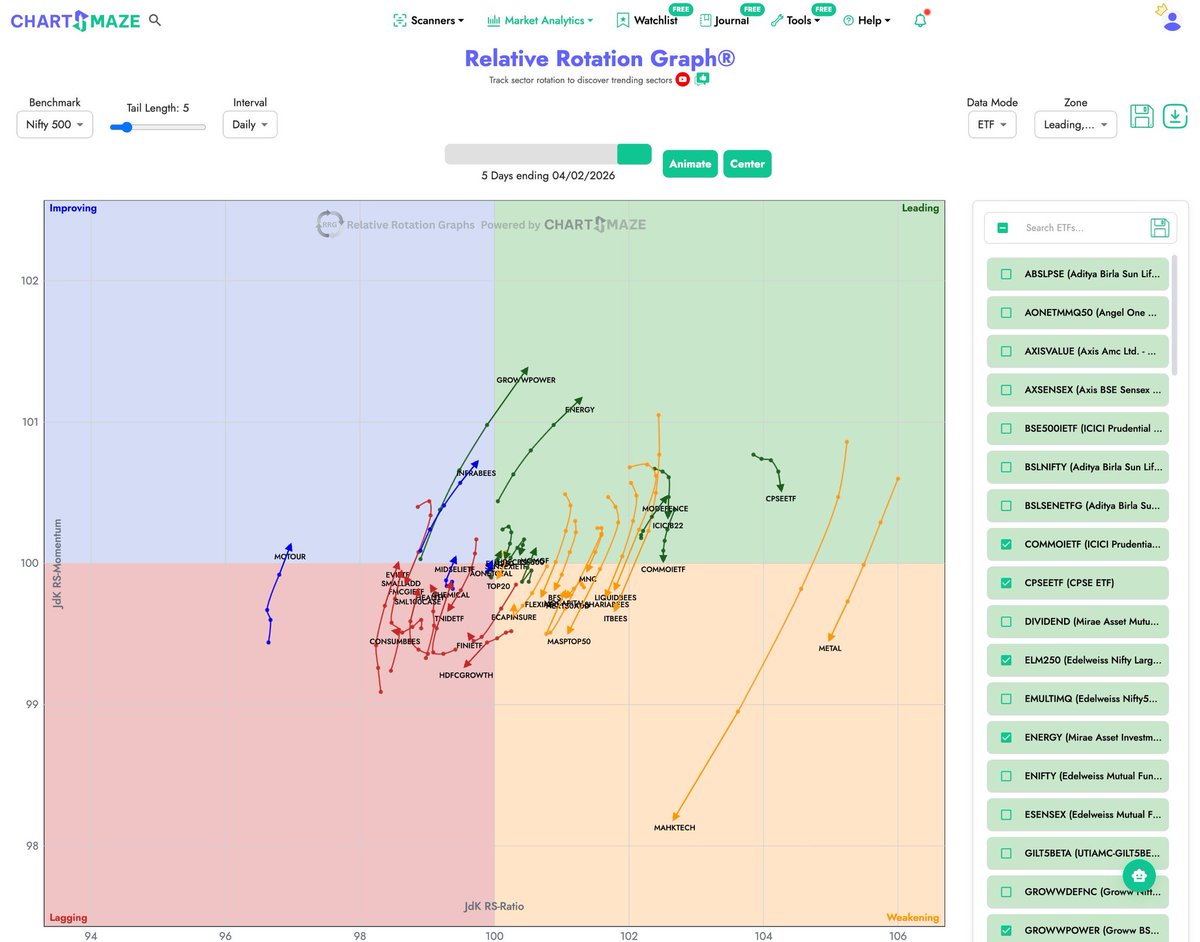Viewport: 1200px width, 942px height.
Task: Open the Data Mode ETF dropdown
Action: [x=992, y=125]
